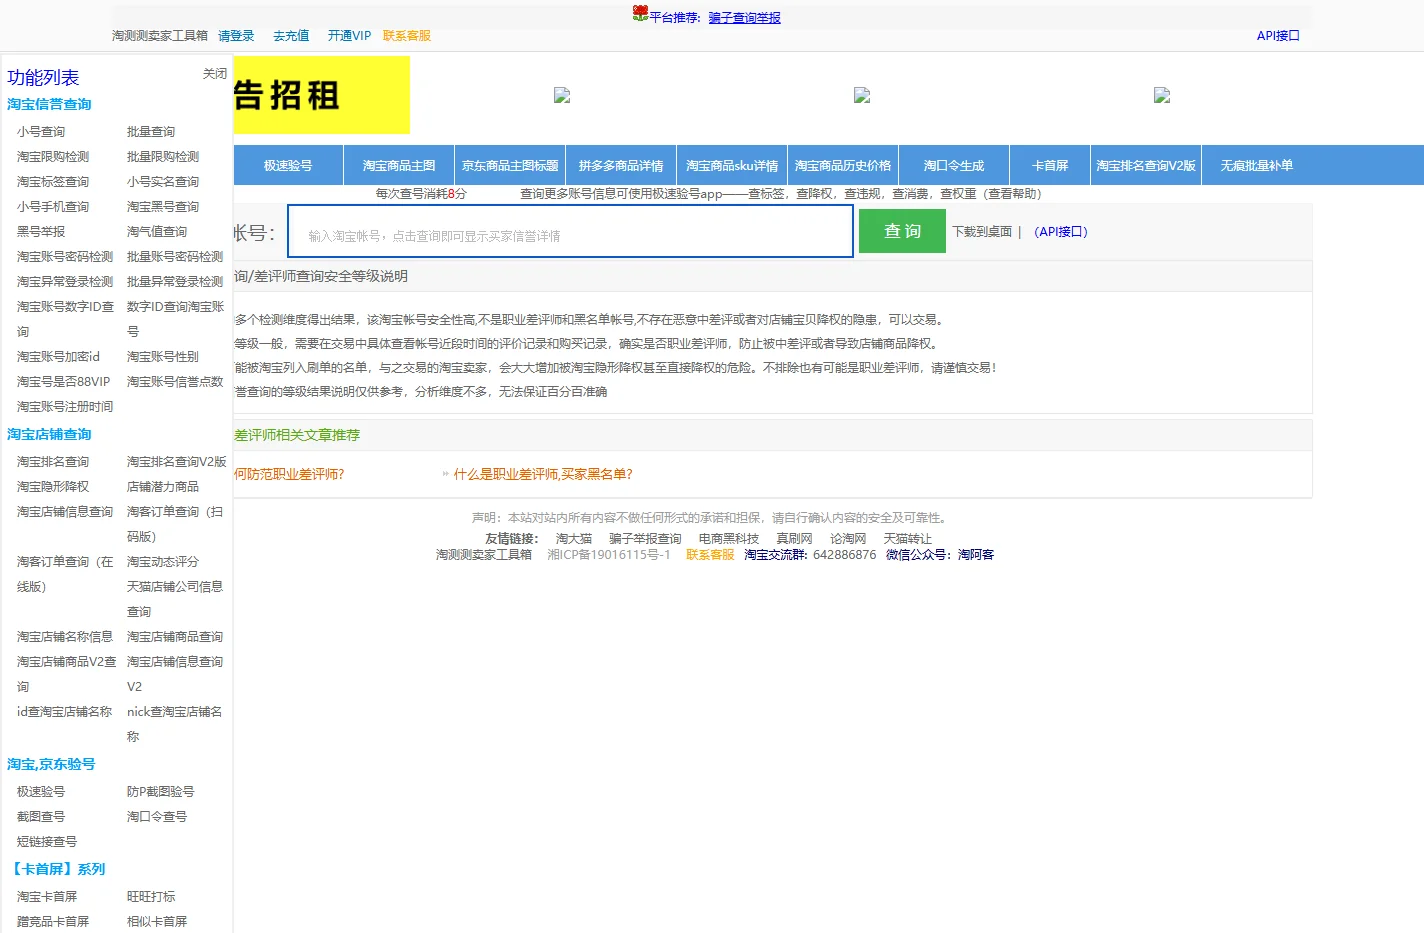The width and height of the screenshot is (1424, 933).
Task: Open 黑号举报 in the sidebar
Action: pos(41,232)
